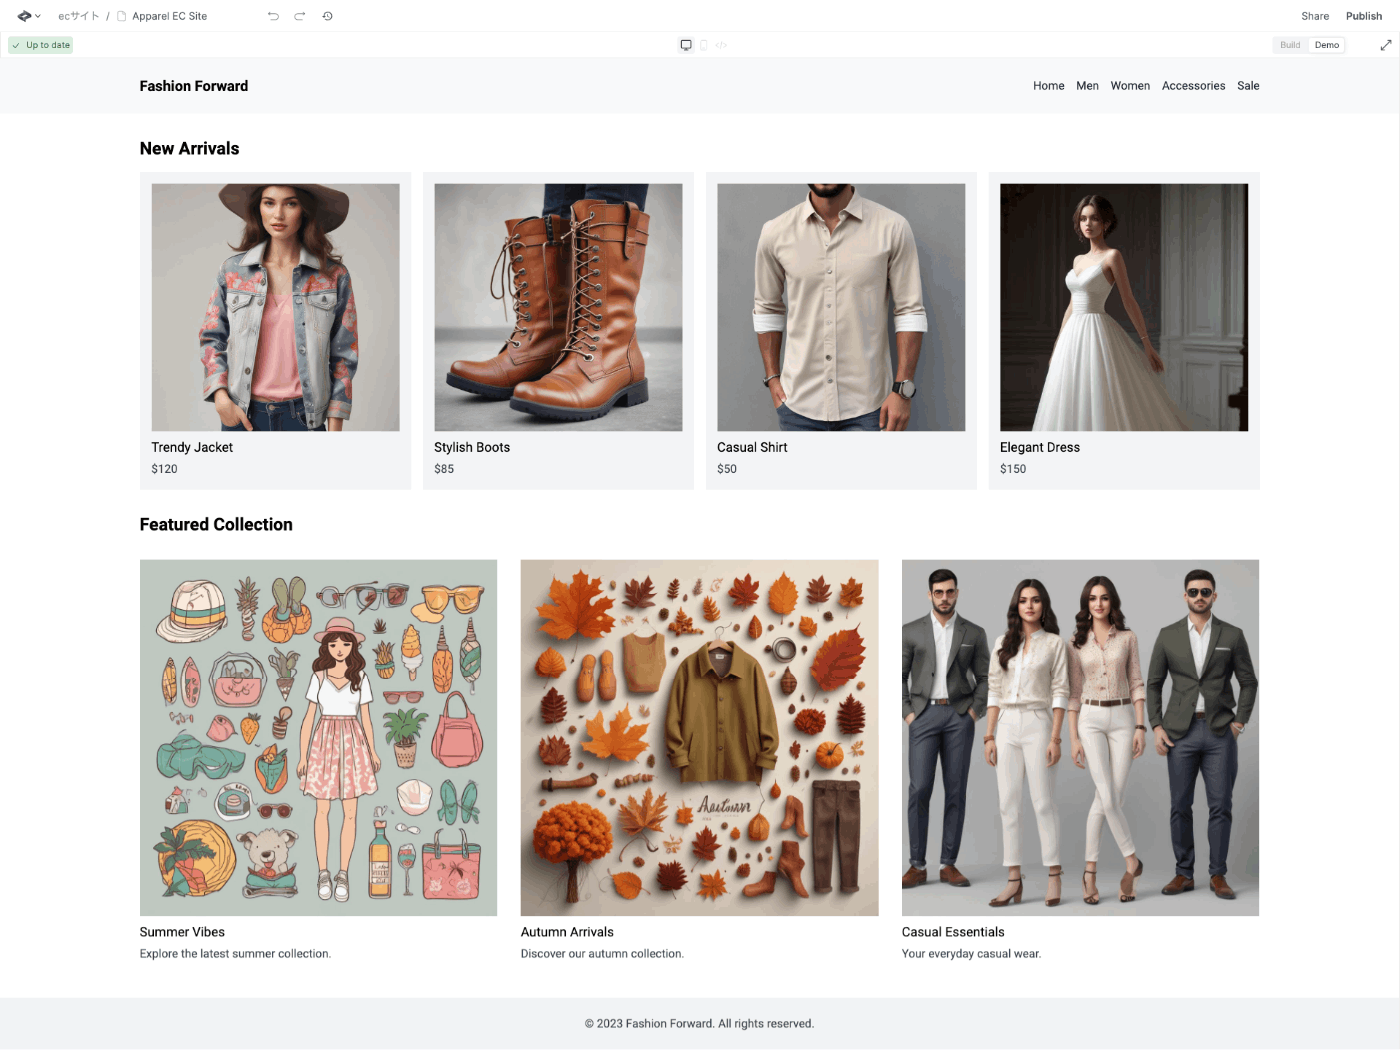Screen dimensions: 1400x1050
Task: Click the 2023 Fashion Forward copyright text
Action: tap(699, 1024)
